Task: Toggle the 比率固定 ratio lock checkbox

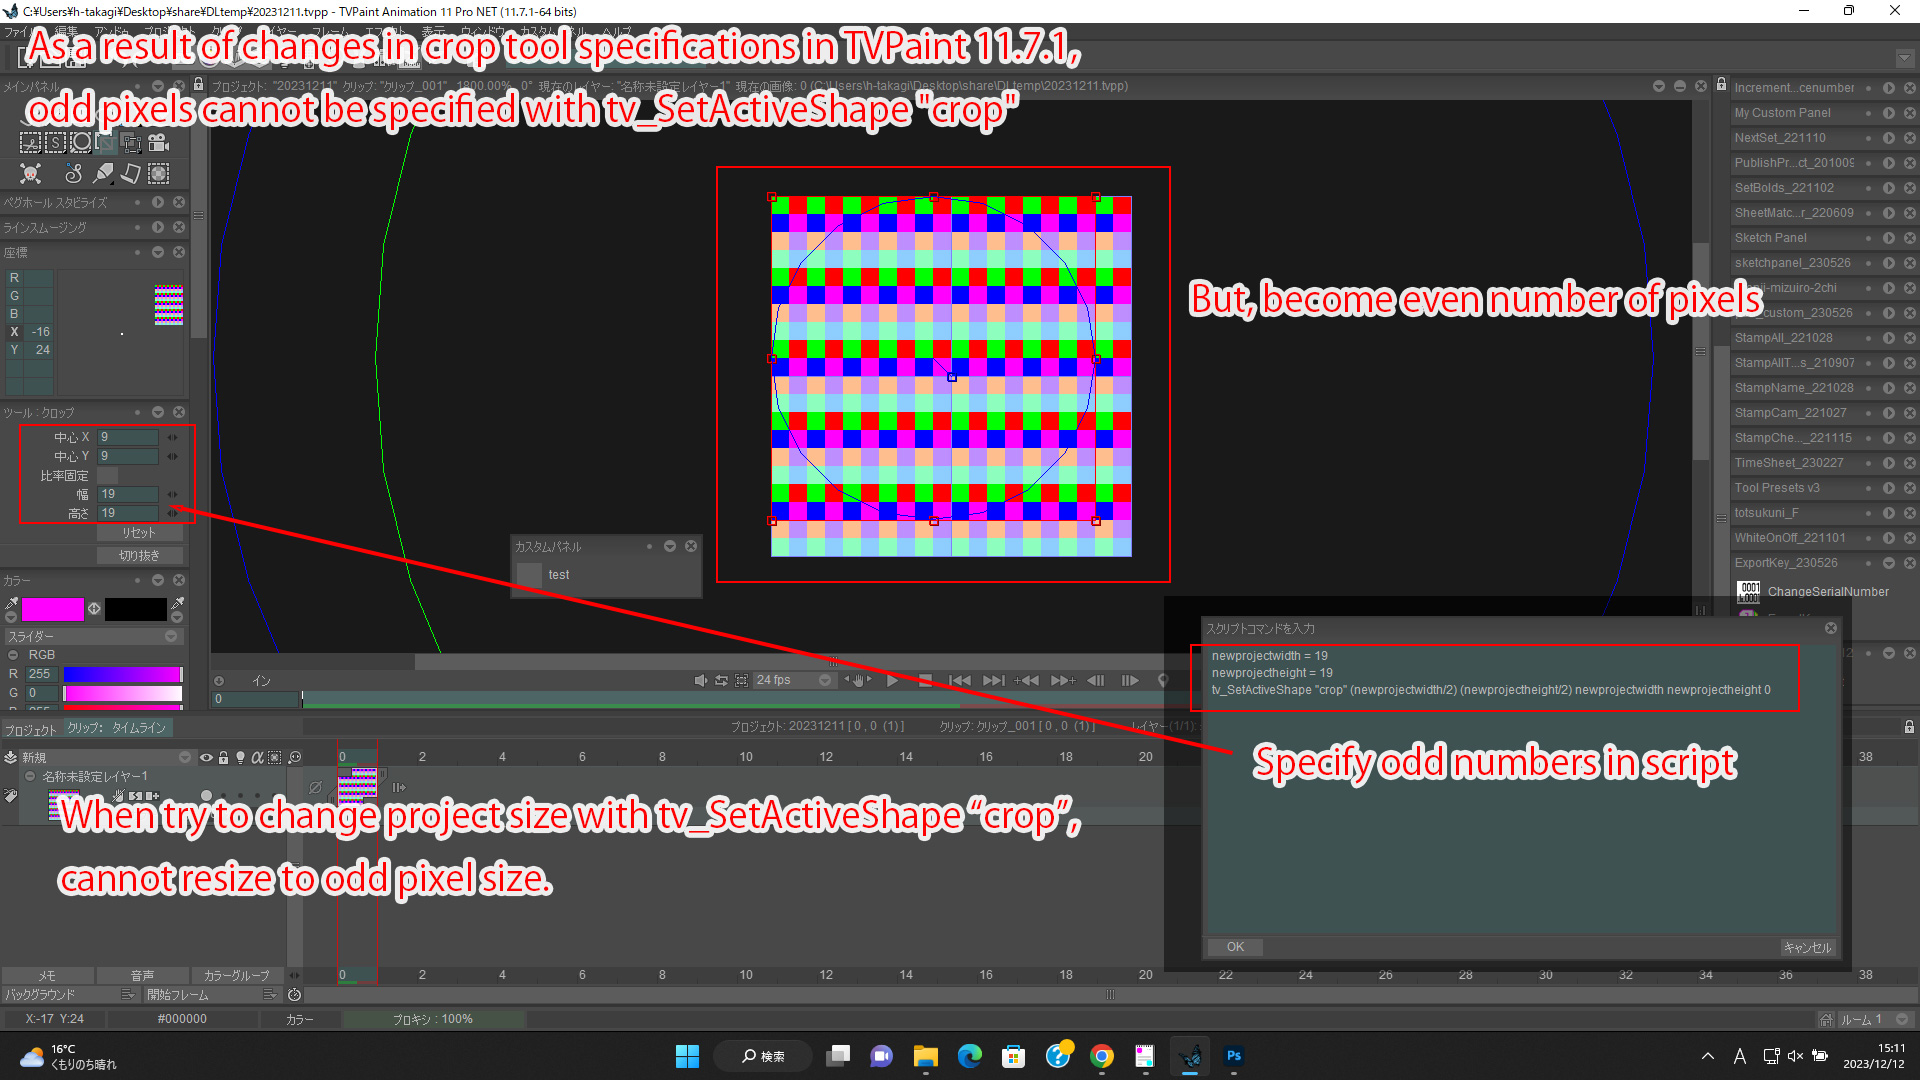Action: click(x=107, y=476)
